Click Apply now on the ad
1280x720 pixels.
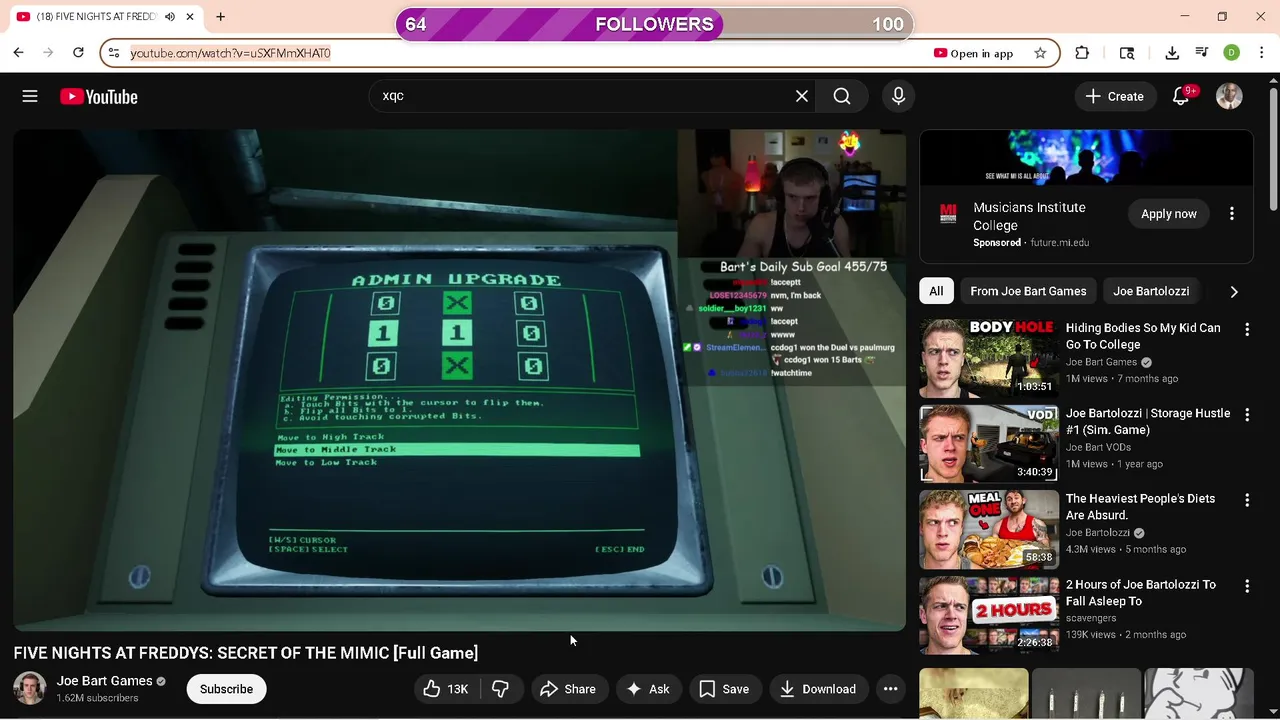(1169, 214)
